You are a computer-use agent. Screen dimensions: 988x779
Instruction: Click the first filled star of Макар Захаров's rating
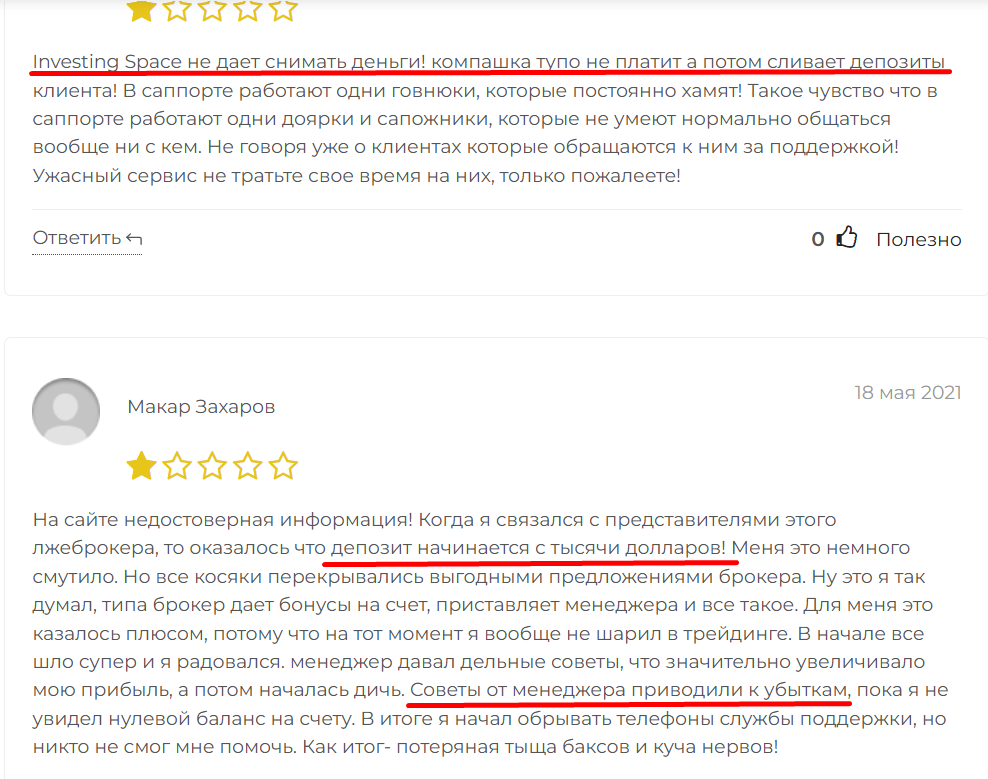[x=141, y=466]
